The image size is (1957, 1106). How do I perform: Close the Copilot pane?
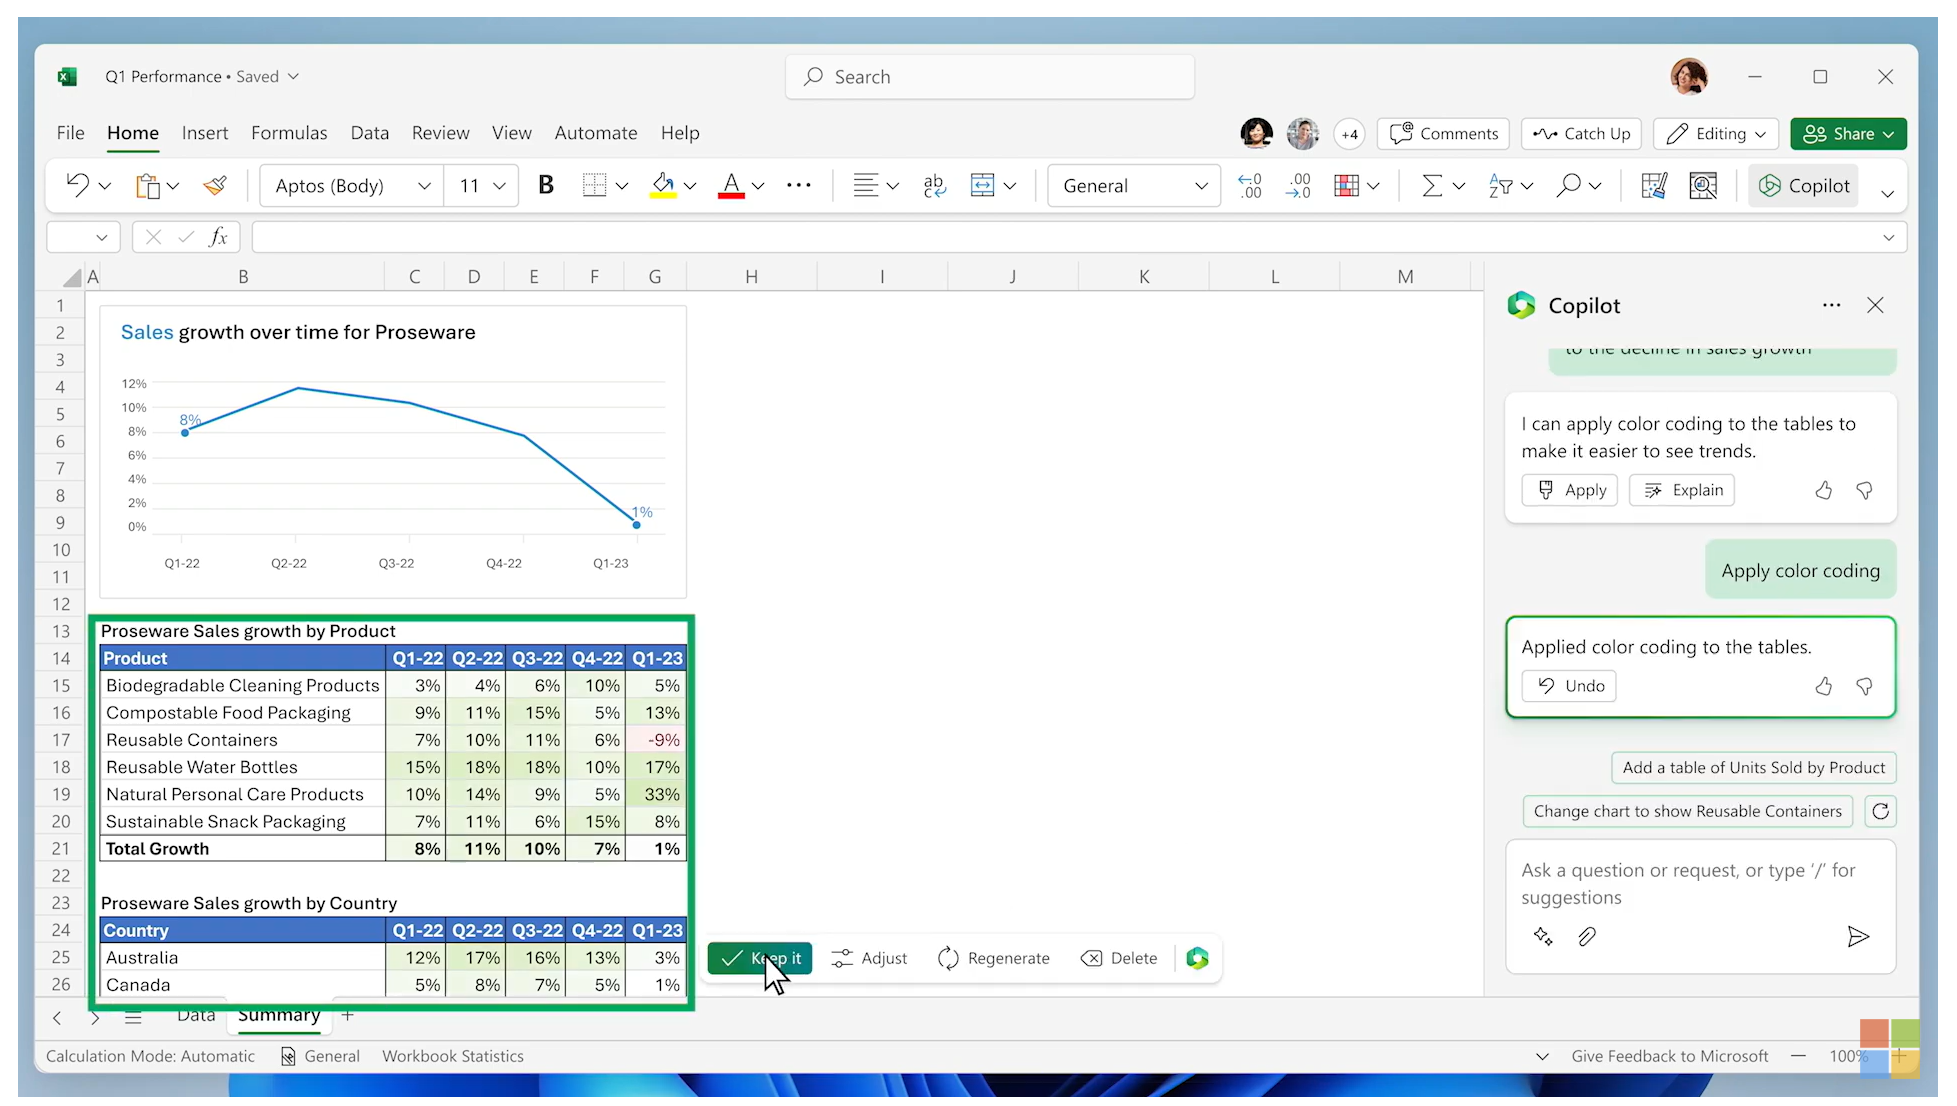(x=1875, y=305)
